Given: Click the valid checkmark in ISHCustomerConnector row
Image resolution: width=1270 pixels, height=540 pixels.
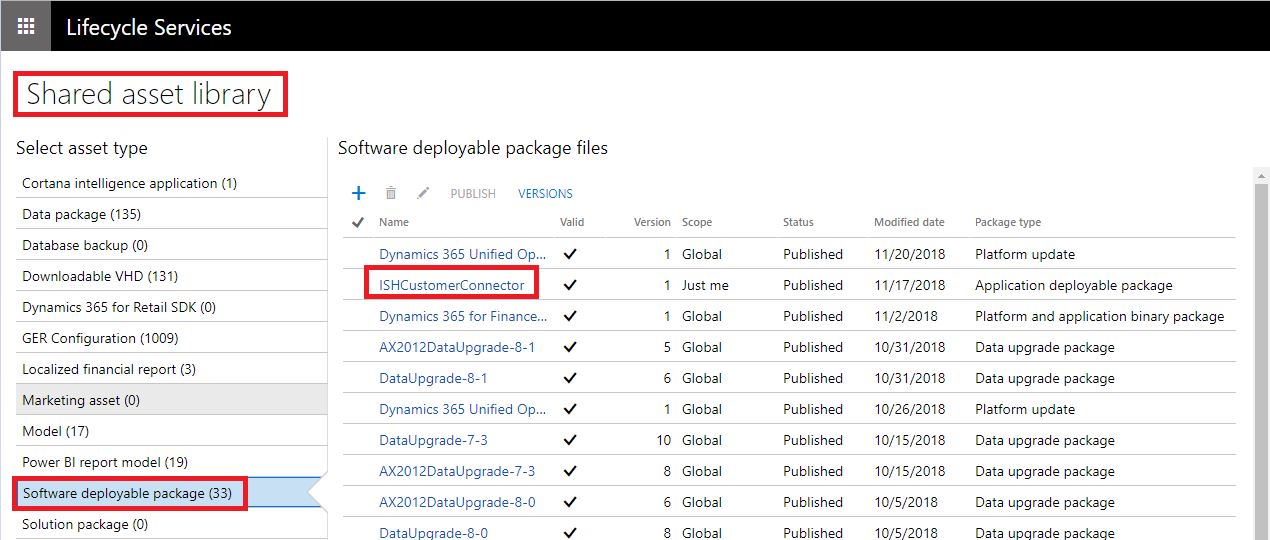Looking at the screenshot, I should pos(570,285).
